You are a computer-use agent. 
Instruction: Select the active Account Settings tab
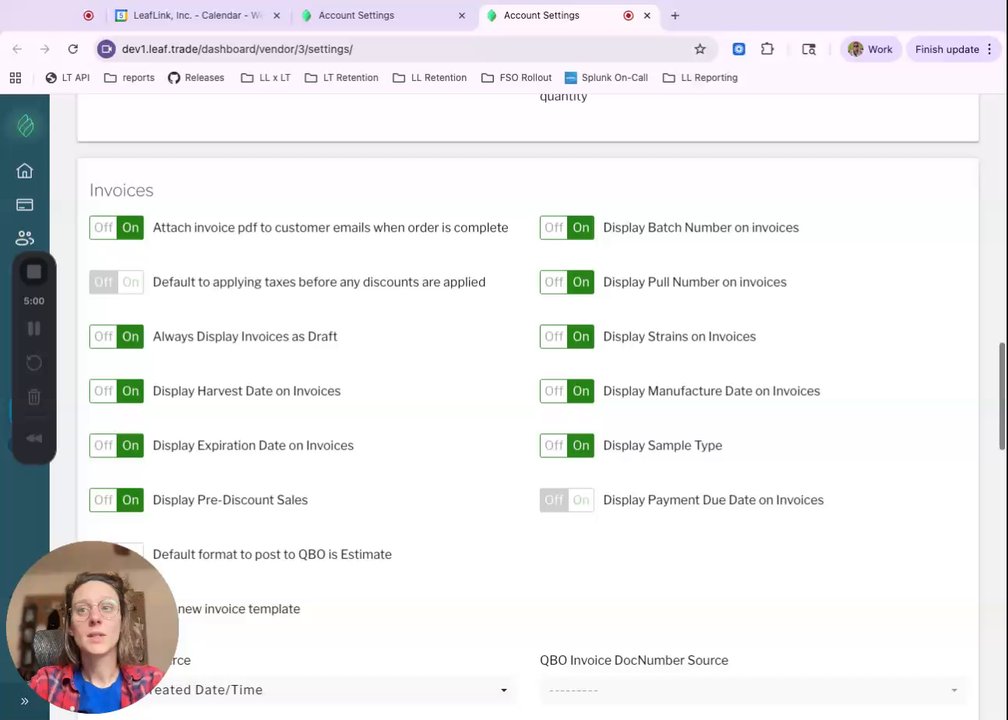[x=569, y=15]
